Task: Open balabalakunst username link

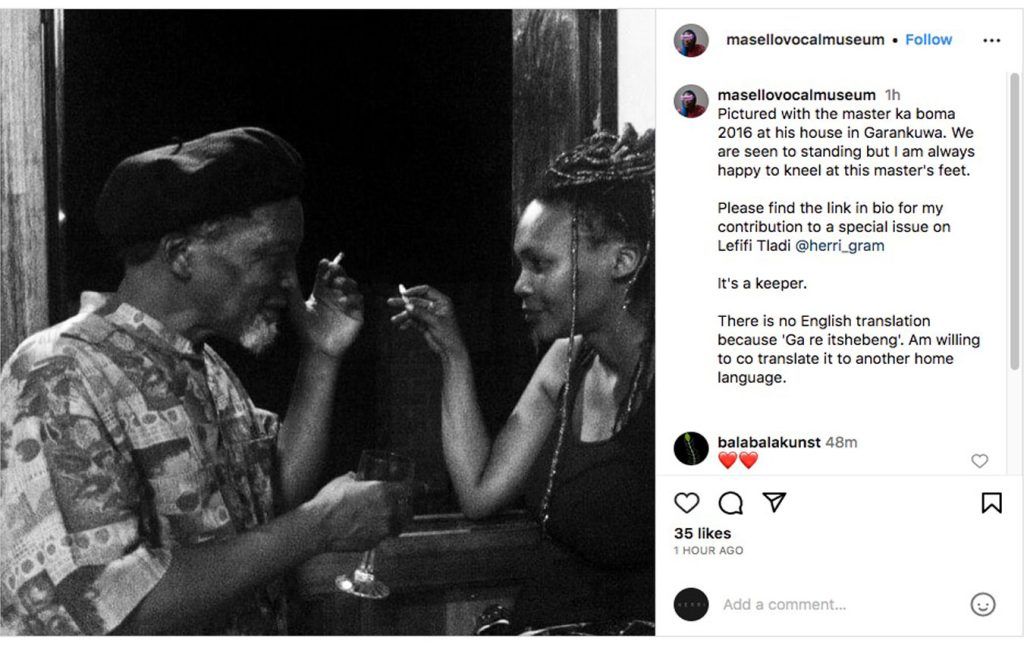Action: [x=768, y=442]
